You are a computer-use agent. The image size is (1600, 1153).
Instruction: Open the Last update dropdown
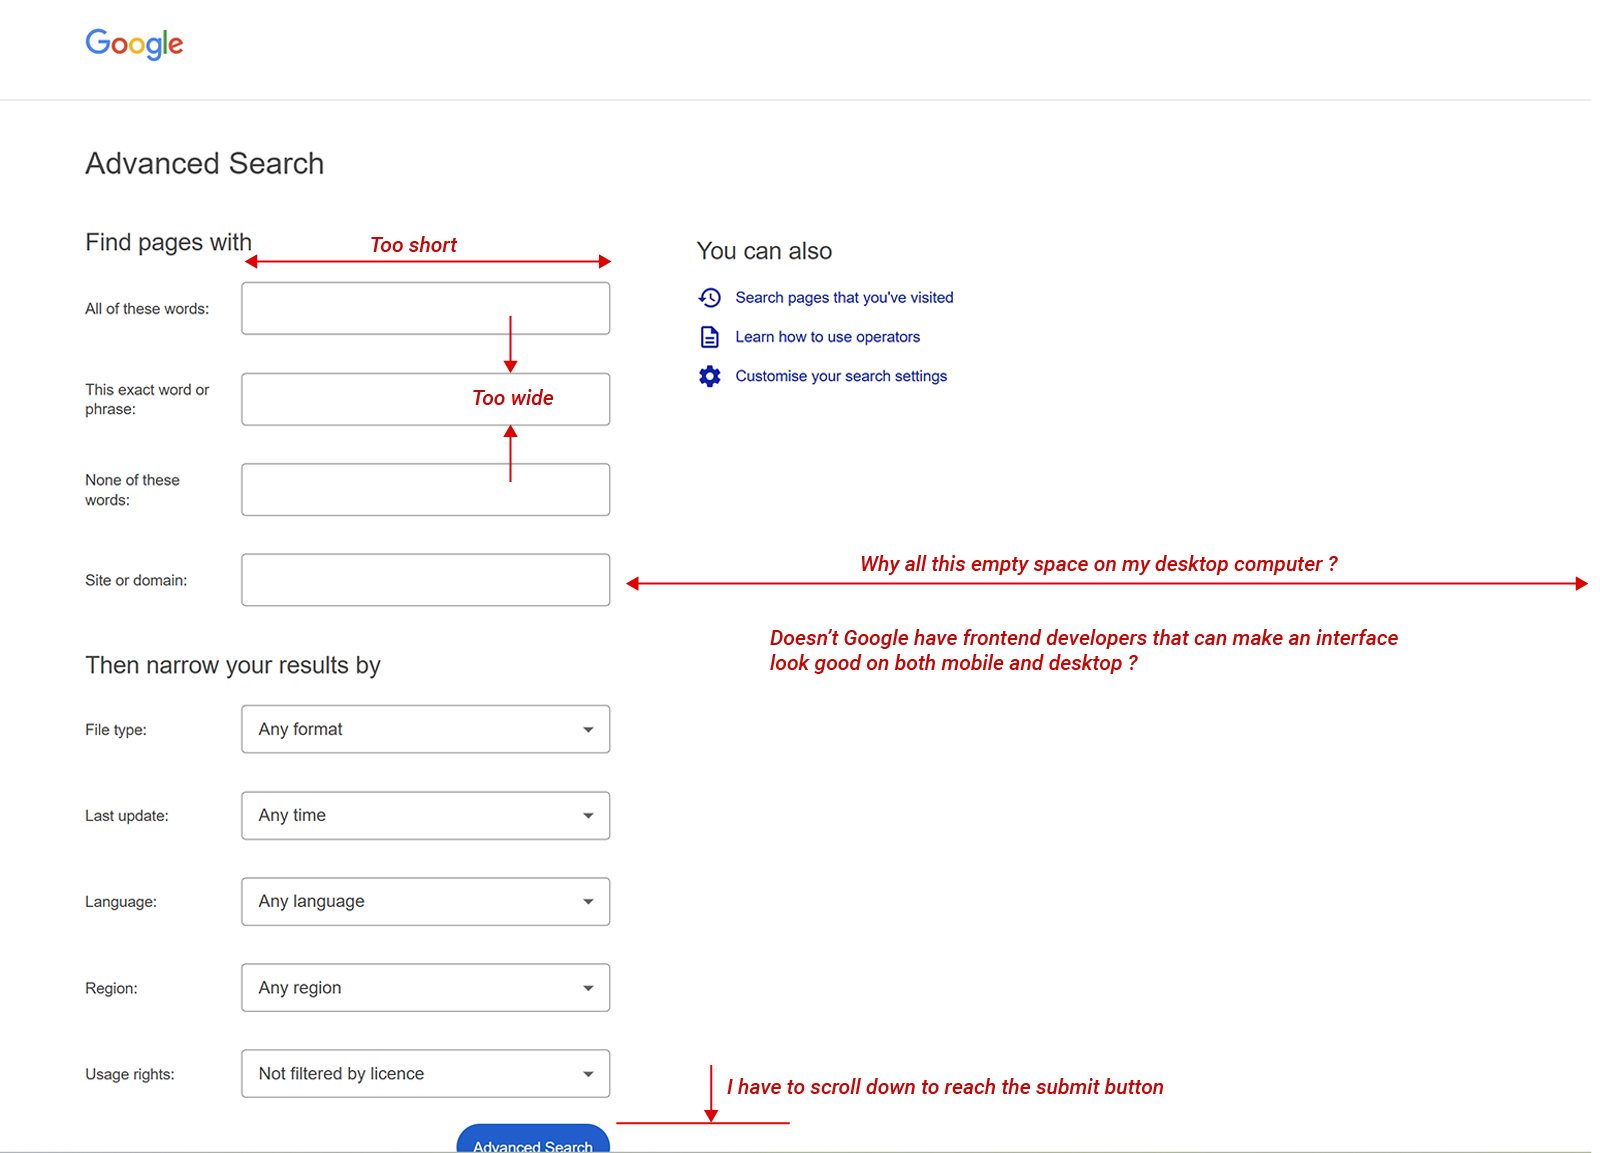(426, 815)
